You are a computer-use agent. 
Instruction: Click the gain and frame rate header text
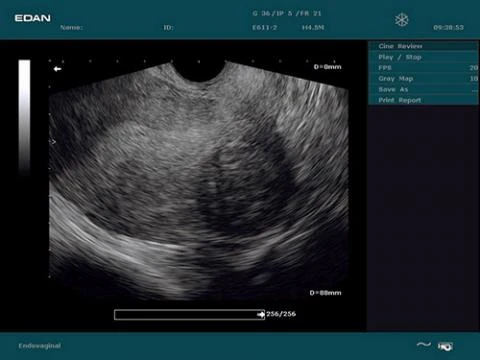tap(287, 14)
